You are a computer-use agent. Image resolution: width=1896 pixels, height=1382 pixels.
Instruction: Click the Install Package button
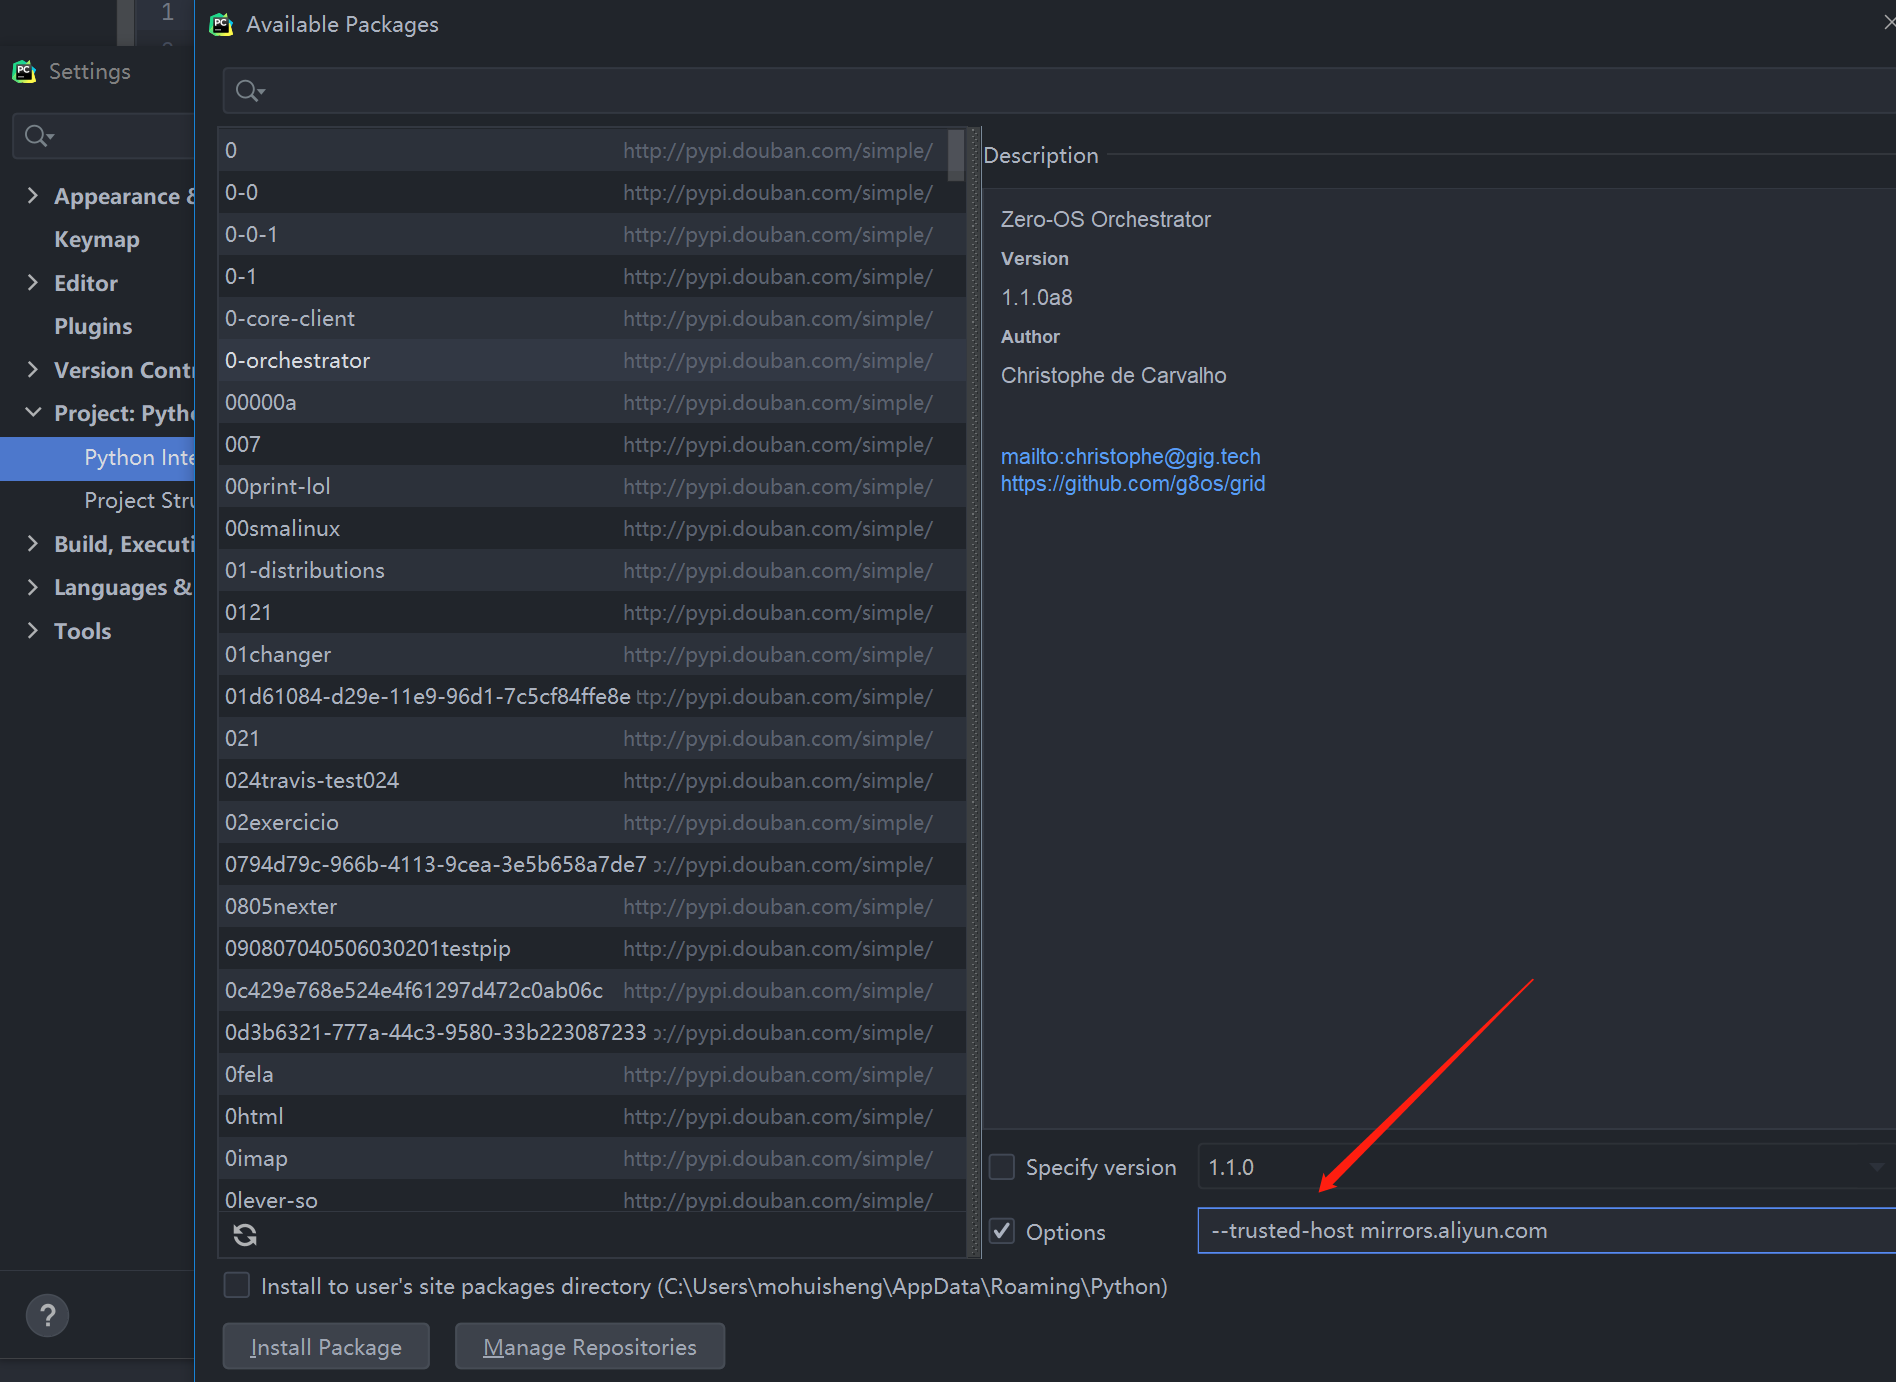point(326,1346)
